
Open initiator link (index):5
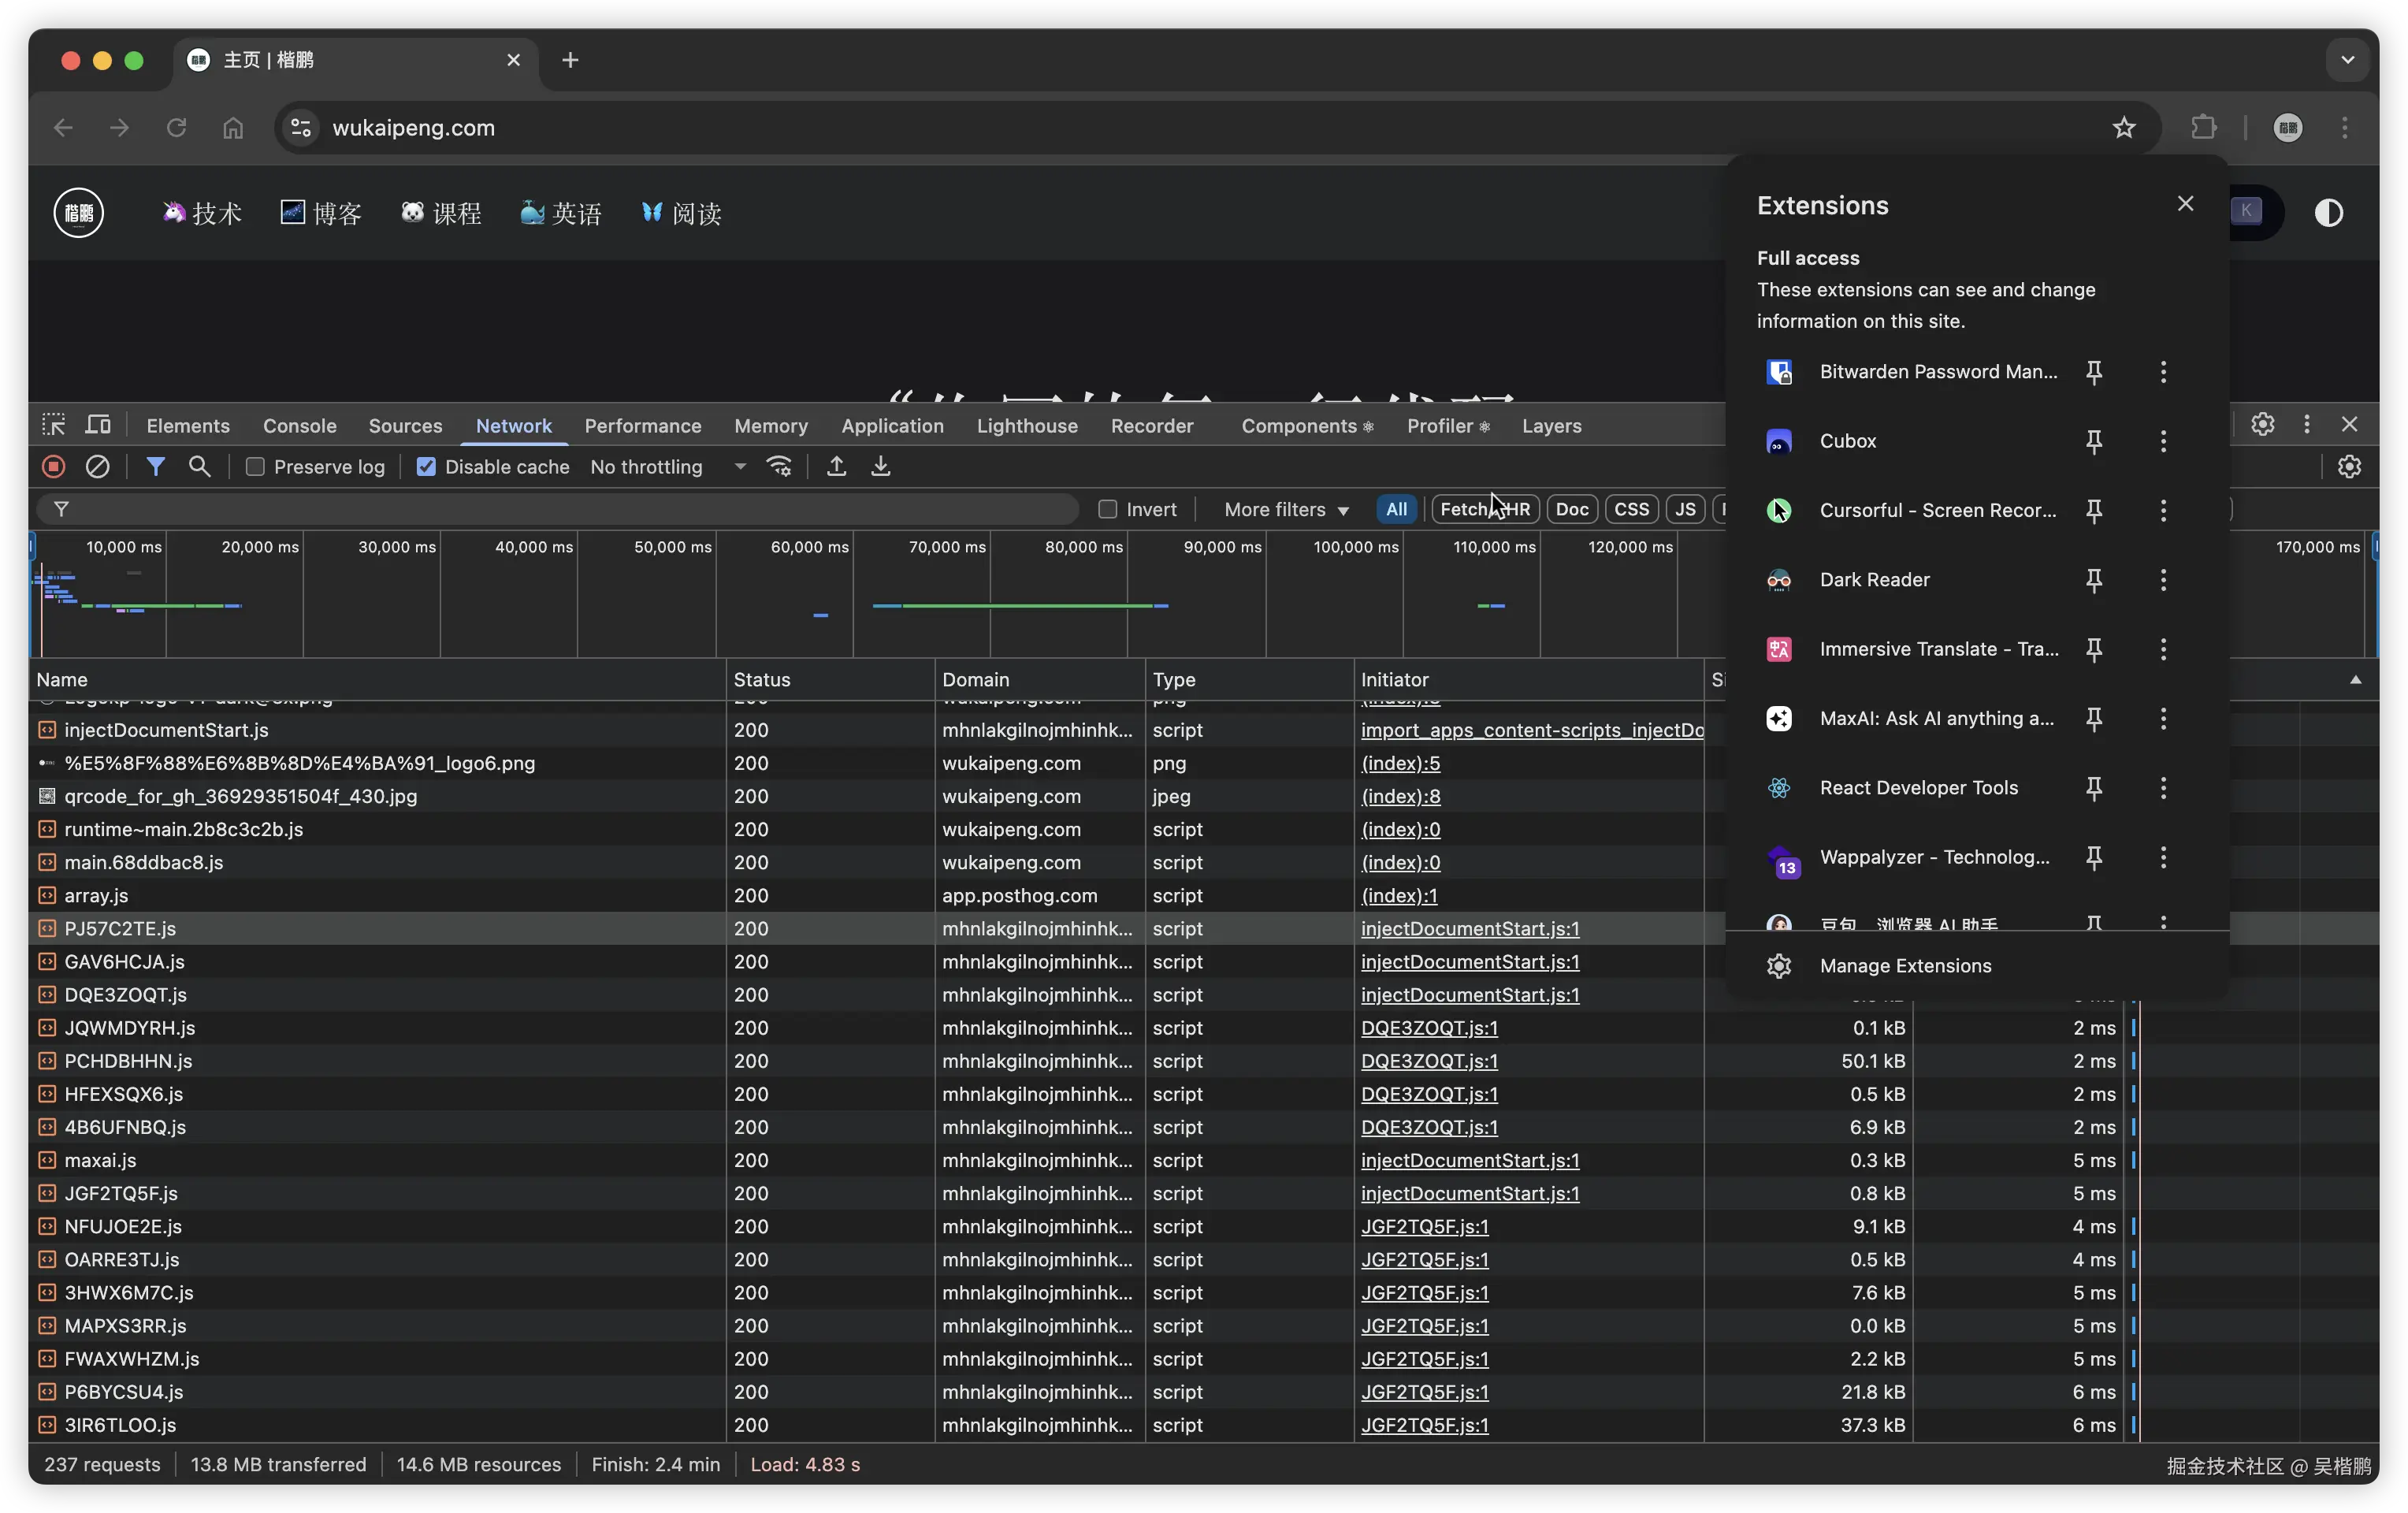click(x=1400, y=763)
